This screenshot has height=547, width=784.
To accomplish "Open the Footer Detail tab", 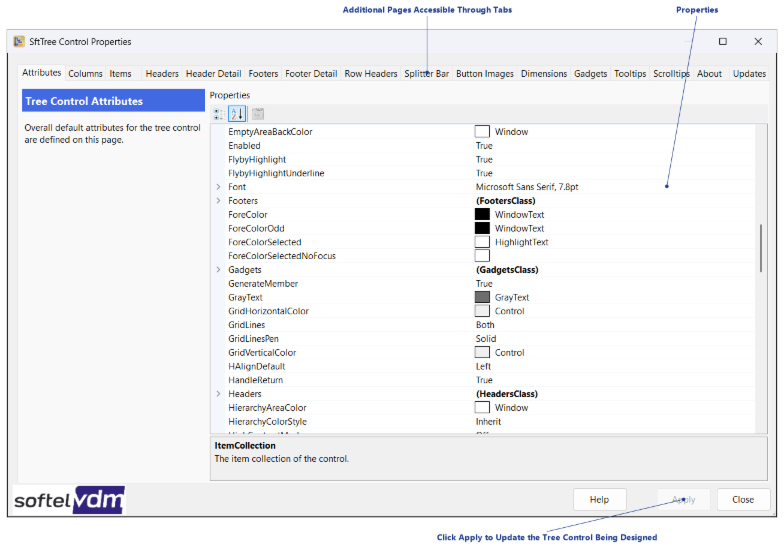I will (311, 74).
